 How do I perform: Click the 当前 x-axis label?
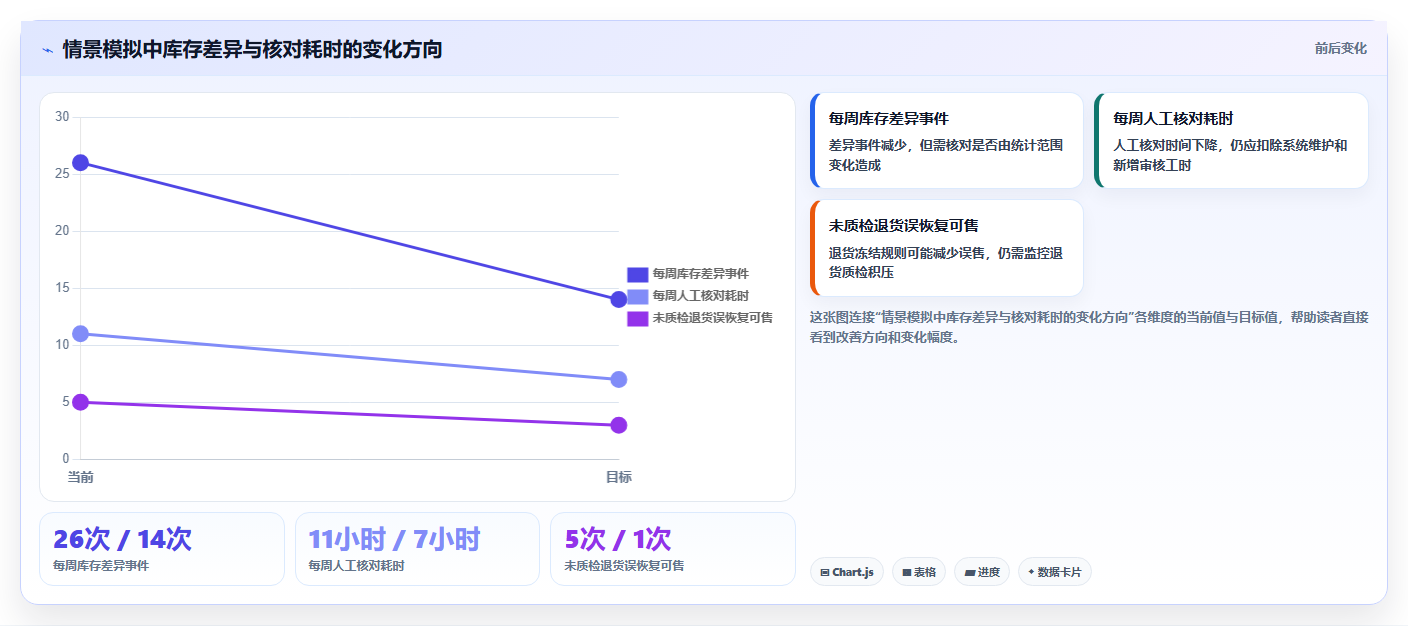pos(81,478)
